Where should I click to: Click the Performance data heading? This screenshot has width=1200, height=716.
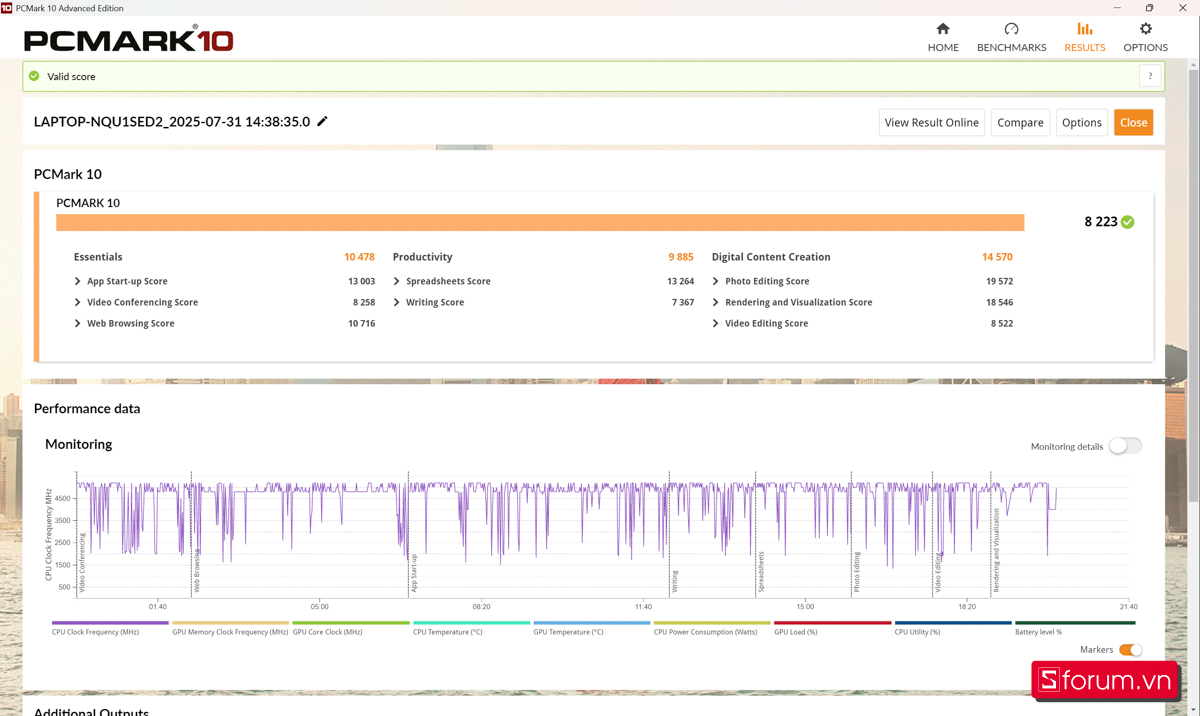point(87,408)
